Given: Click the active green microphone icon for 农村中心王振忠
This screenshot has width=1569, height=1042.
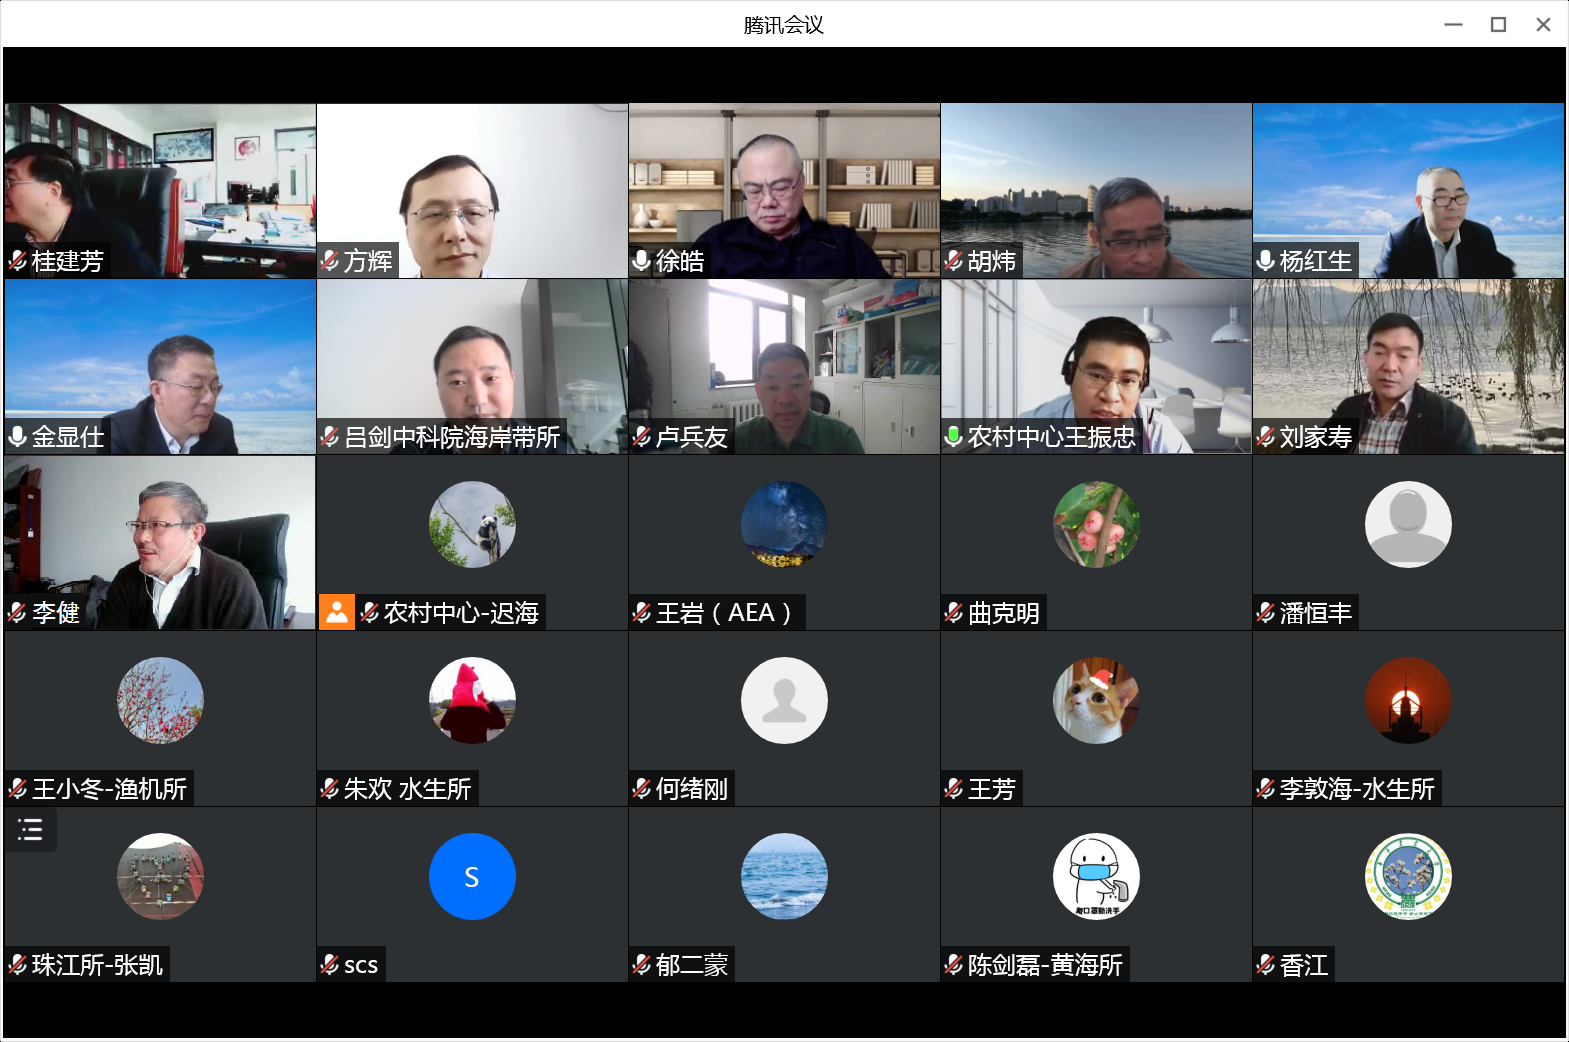Looking at the screenshot, I should (x=954, y=436).
